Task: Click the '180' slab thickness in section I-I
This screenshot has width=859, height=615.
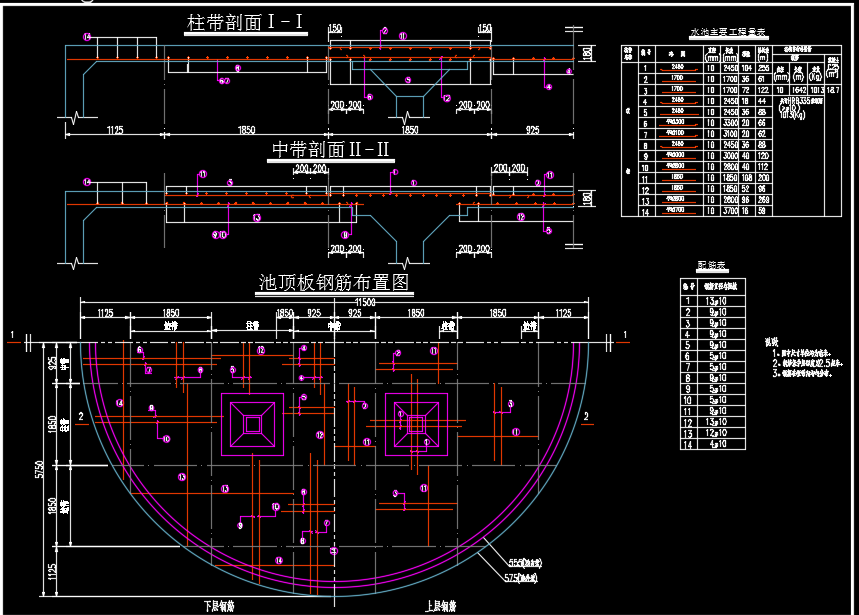Action: tap(587, 53)
